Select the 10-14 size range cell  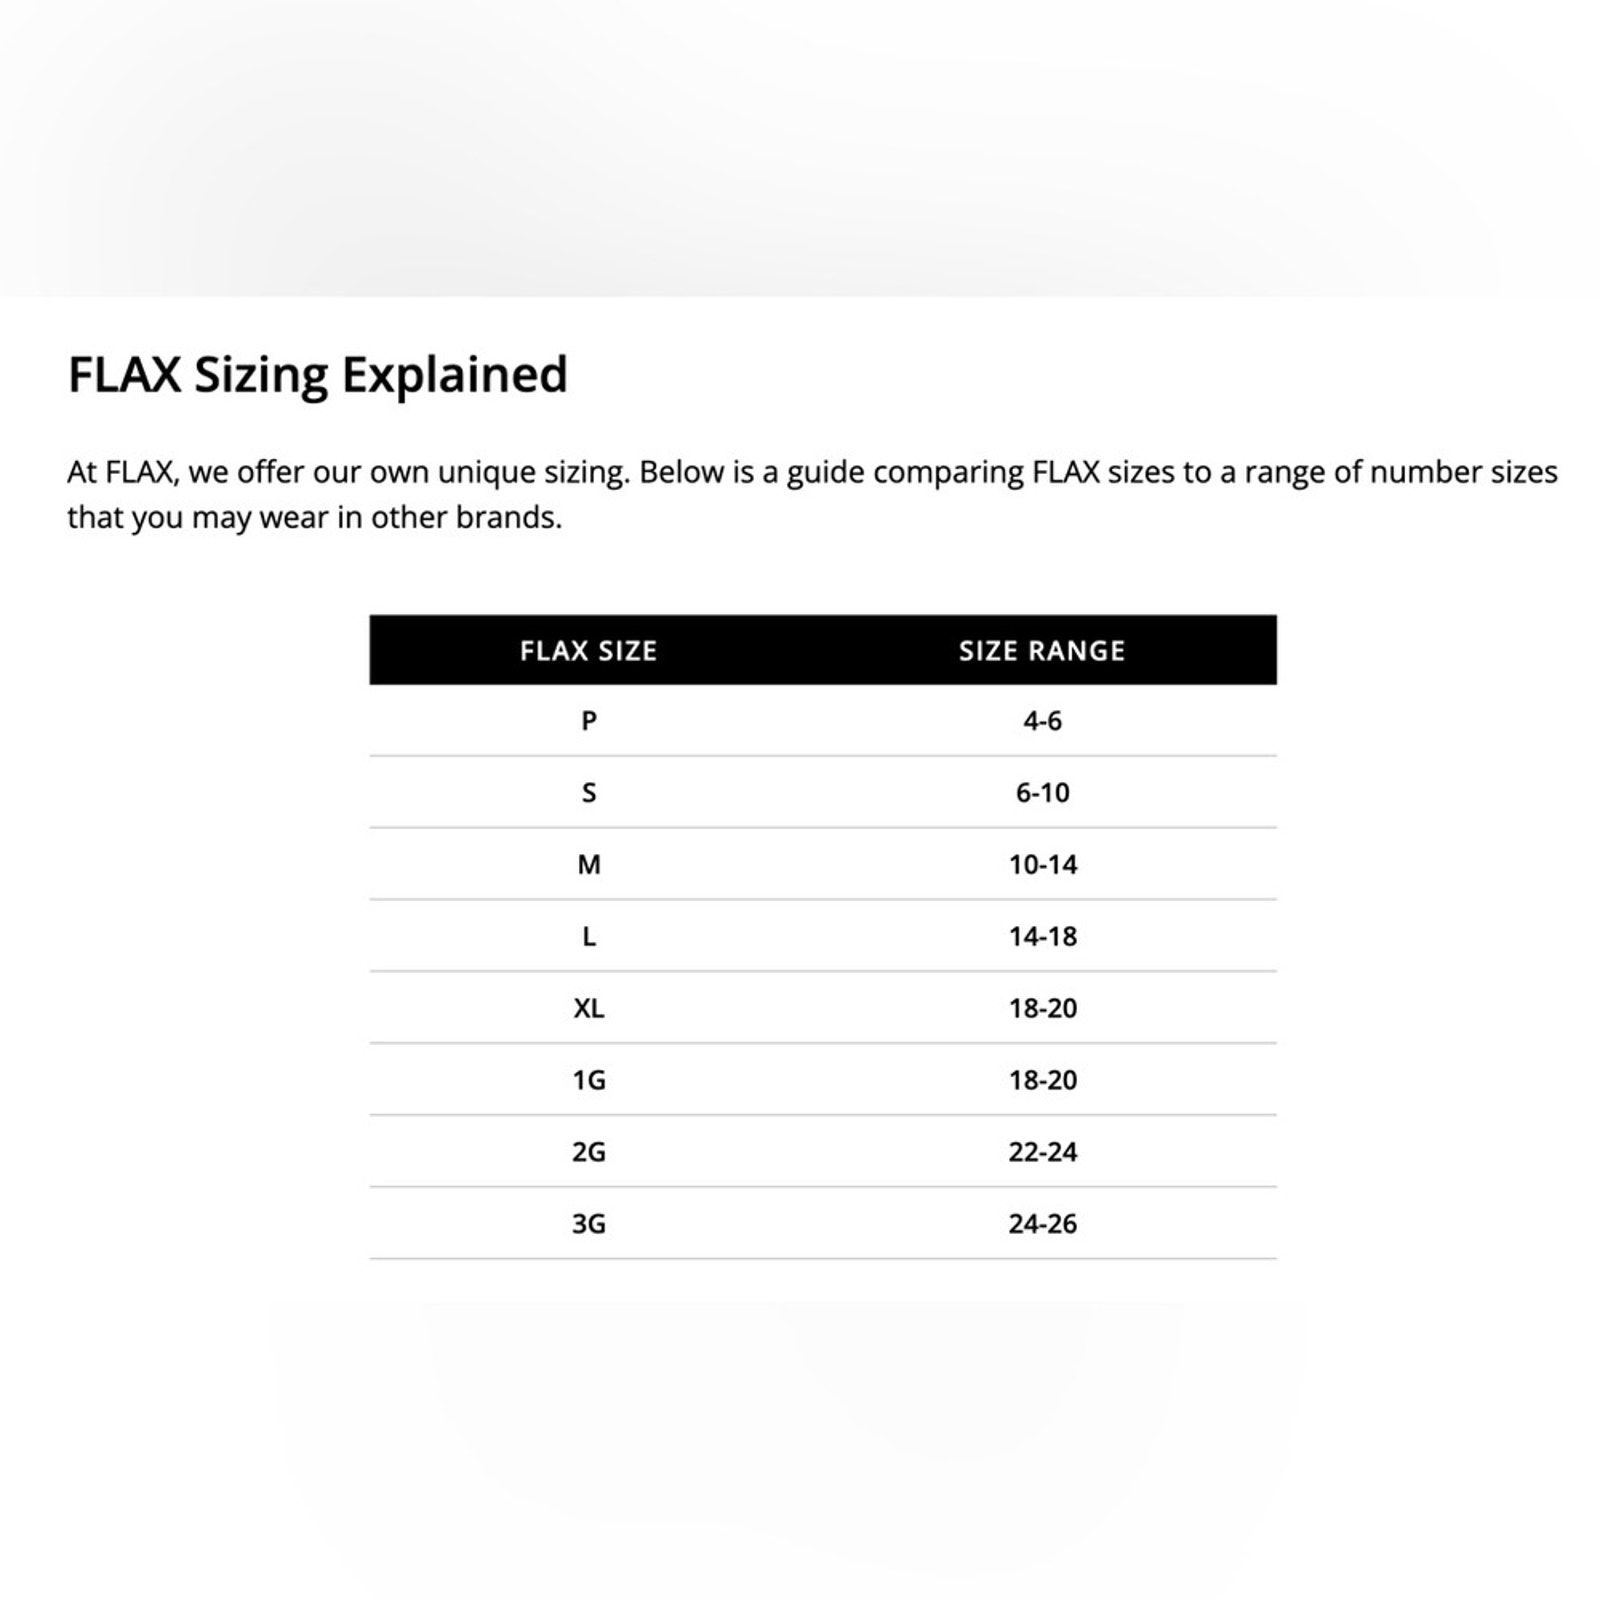click(1042, 864)
